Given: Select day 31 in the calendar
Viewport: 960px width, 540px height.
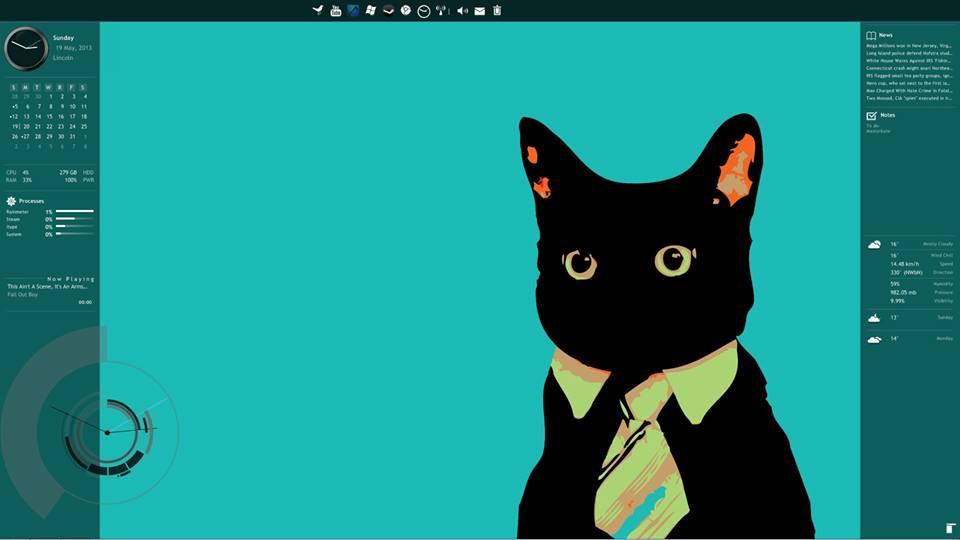Looking at the screenshot, I should [x=72, y=137].
